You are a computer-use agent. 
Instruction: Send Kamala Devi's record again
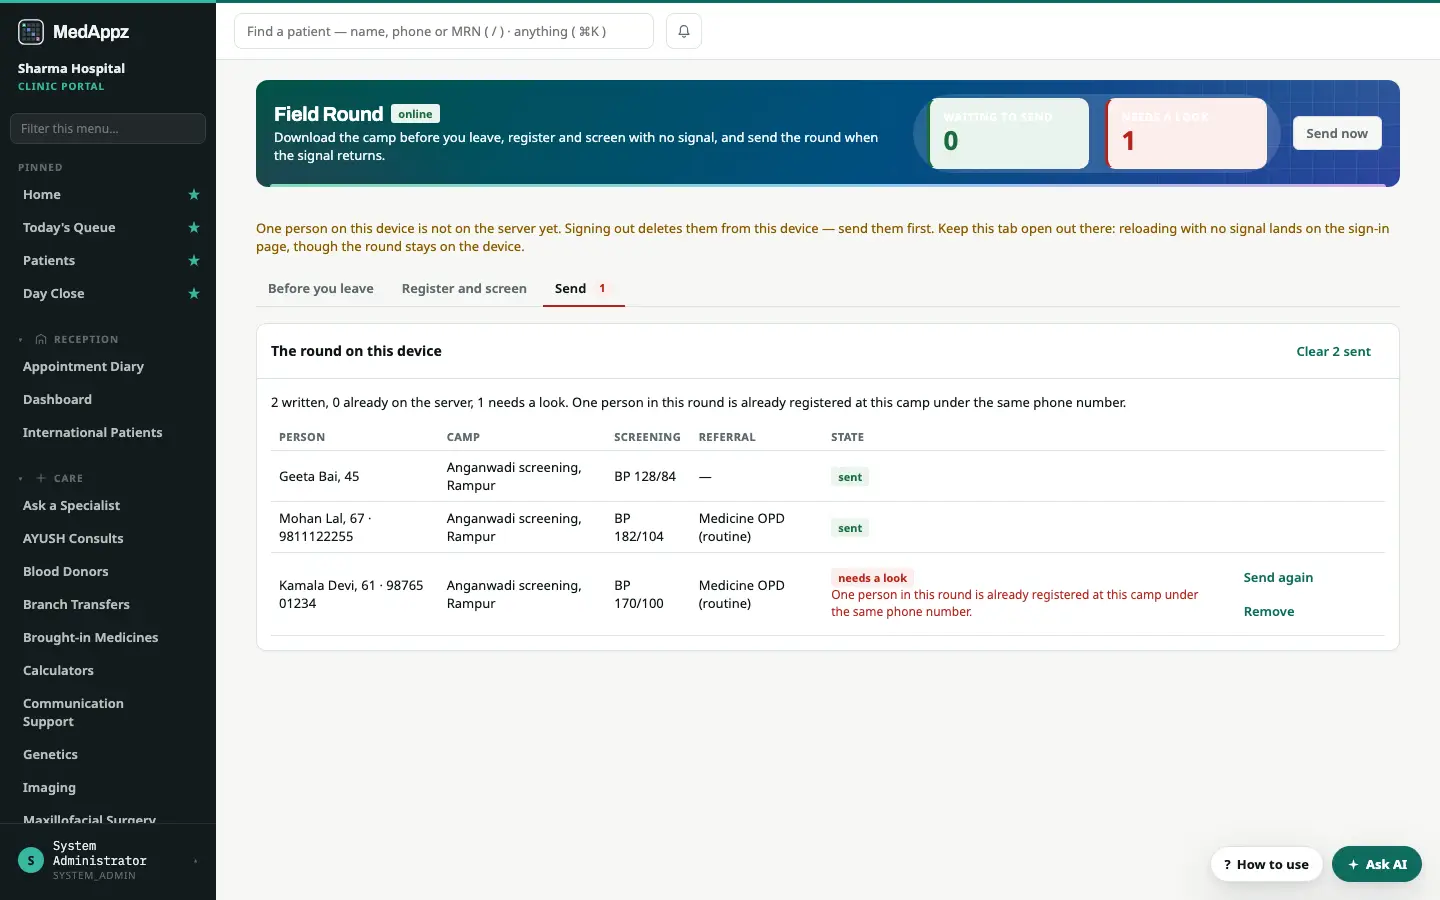(x=1278, y=578)
